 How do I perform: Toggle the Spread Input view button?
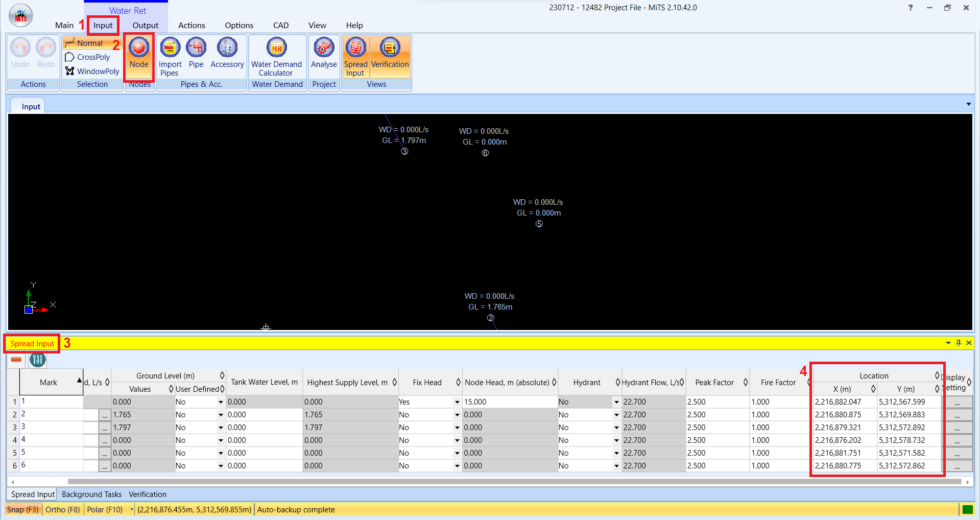(355, 54)
